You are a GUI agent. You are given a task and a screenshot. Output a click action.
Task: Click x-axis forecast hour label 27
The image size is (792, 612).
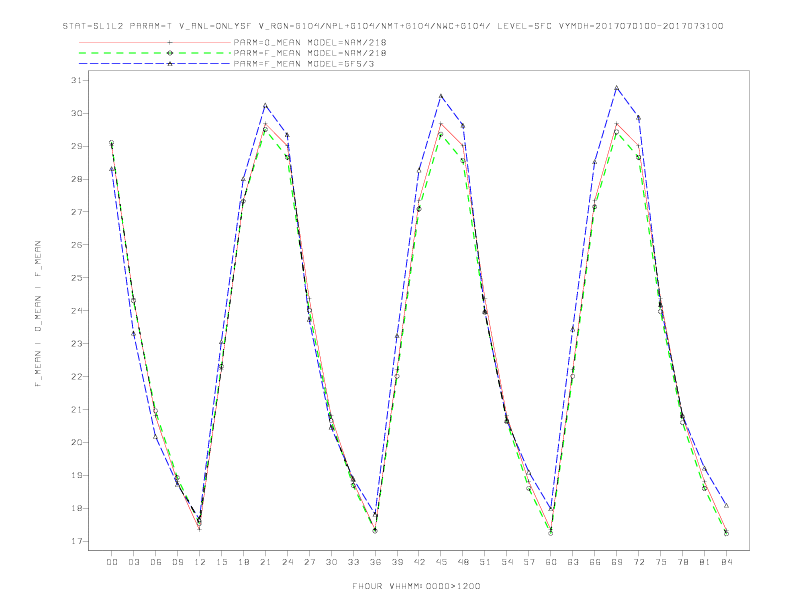click(309, 562)
